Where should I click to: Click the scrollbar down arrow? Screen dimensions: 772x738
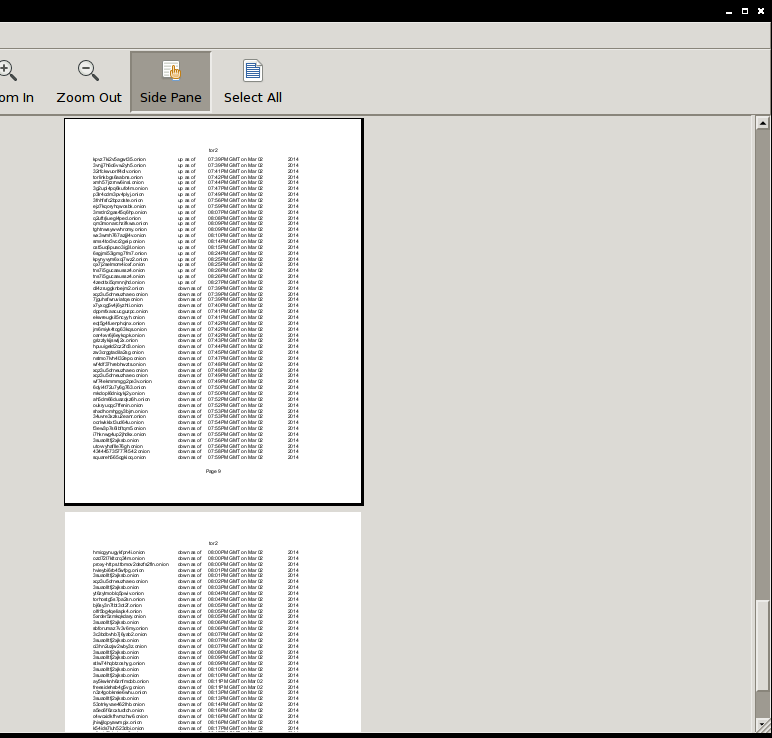tap(762, 725)
